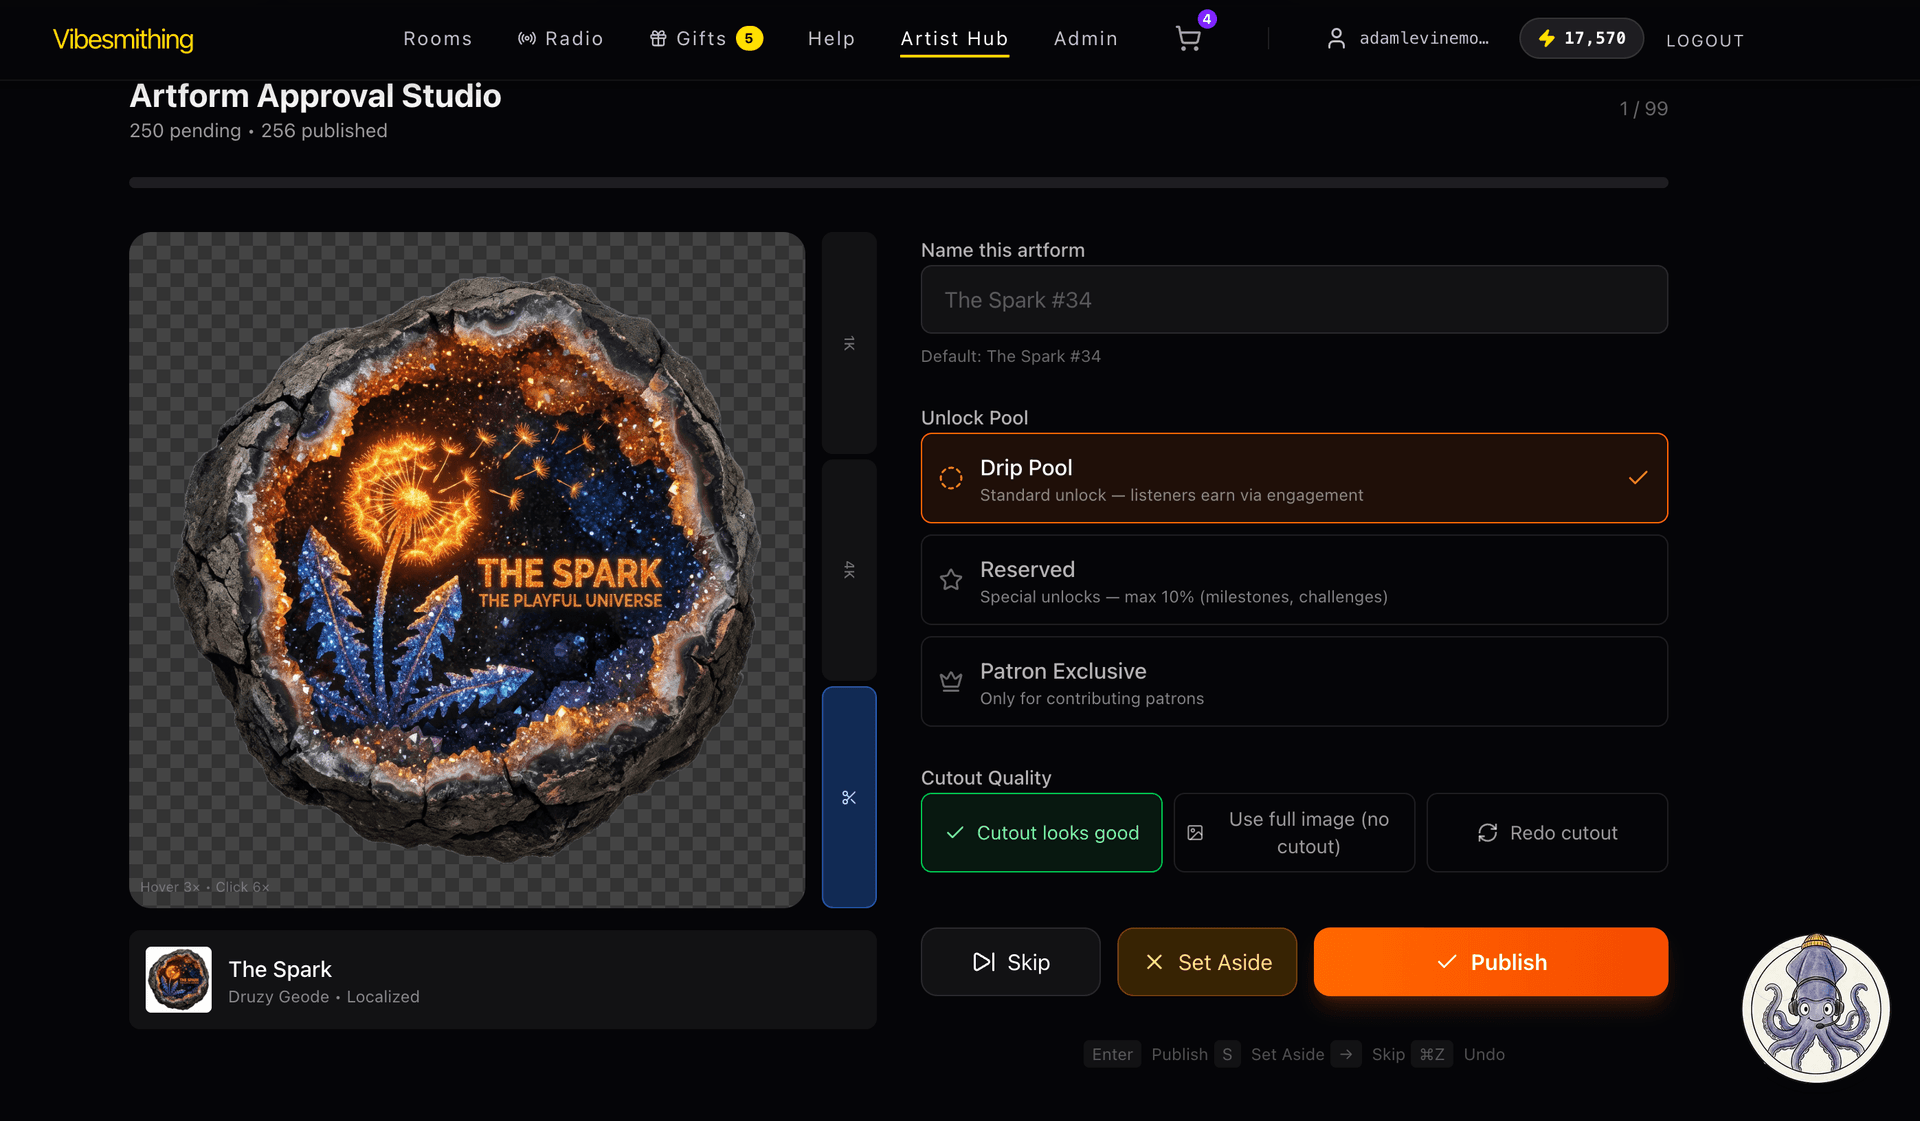Publish the artform
The image size is (1920, 1121).
coord(1490,961)
